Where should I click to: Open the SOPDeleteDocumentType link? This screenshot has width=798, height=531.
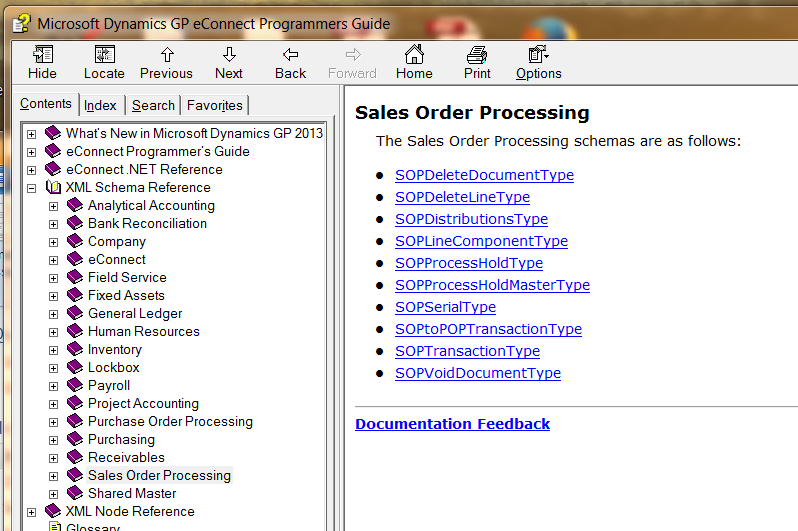click(484, 175)
